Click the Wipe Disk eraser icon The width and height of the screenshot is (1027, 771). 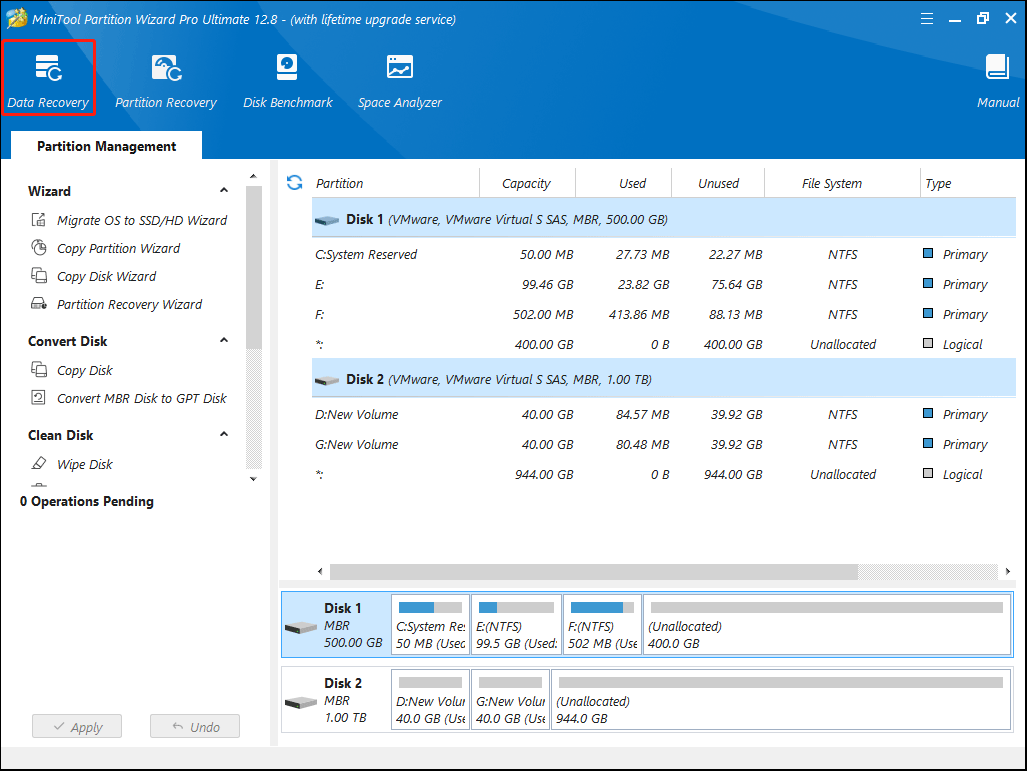point(39,463)
